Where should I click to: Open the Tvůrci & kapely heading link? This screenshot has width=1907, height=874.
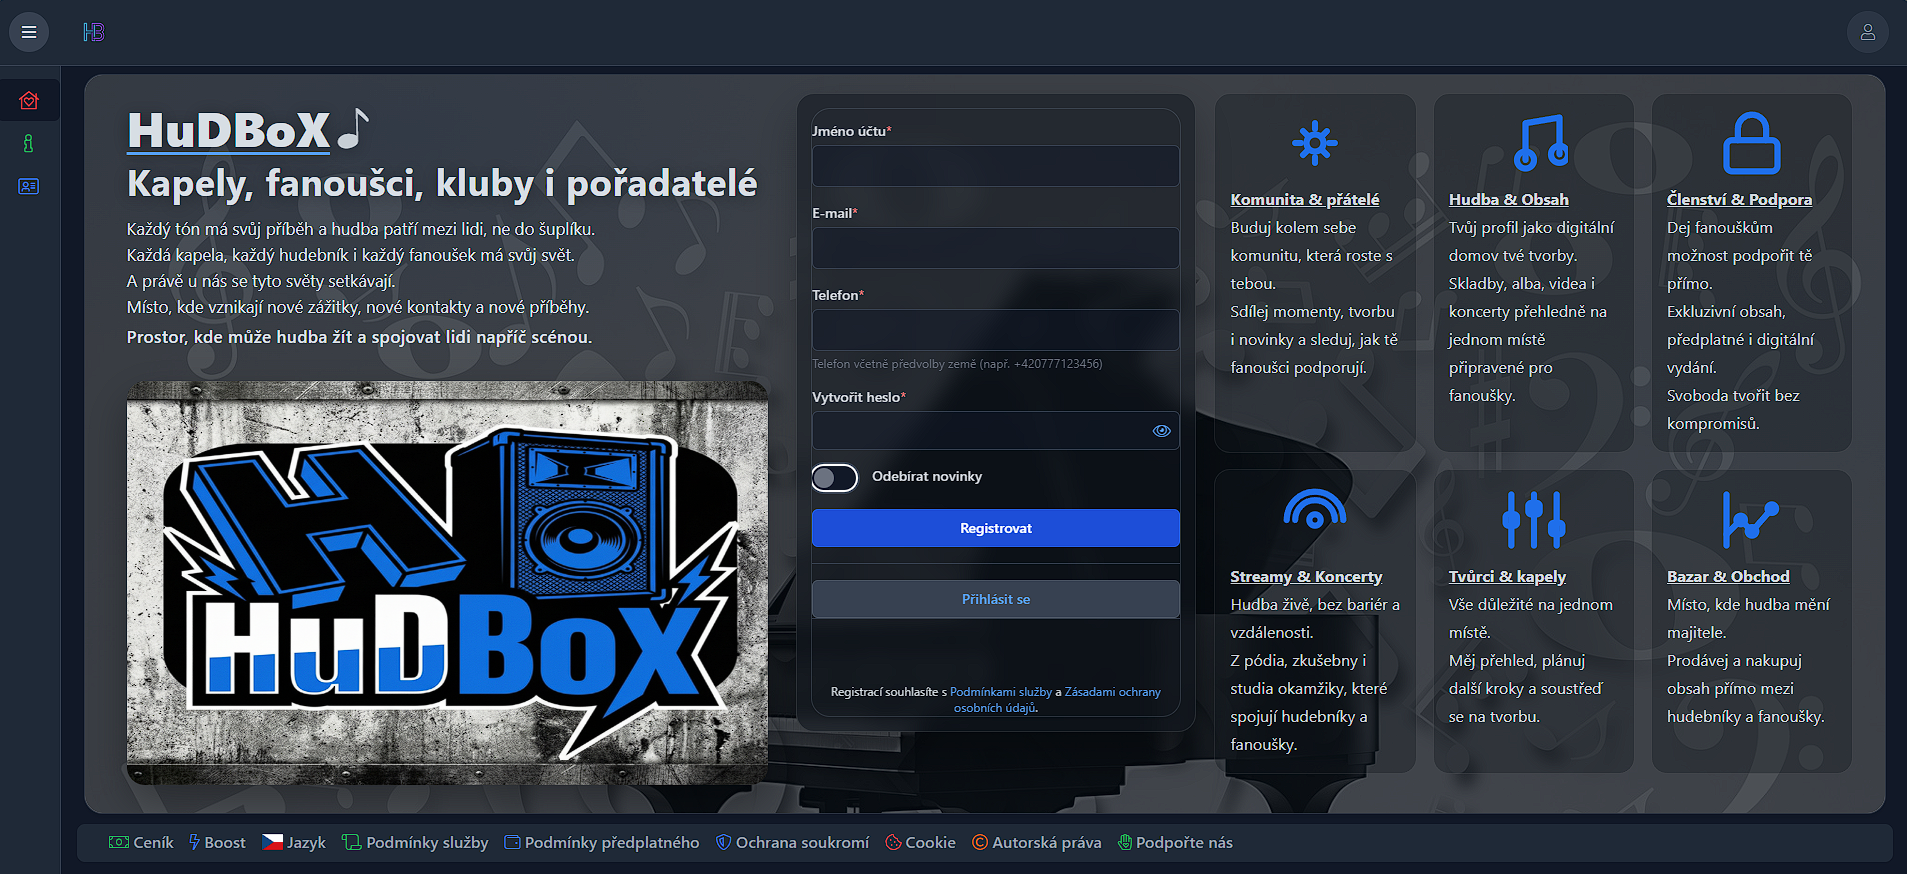click(1507, 576)
